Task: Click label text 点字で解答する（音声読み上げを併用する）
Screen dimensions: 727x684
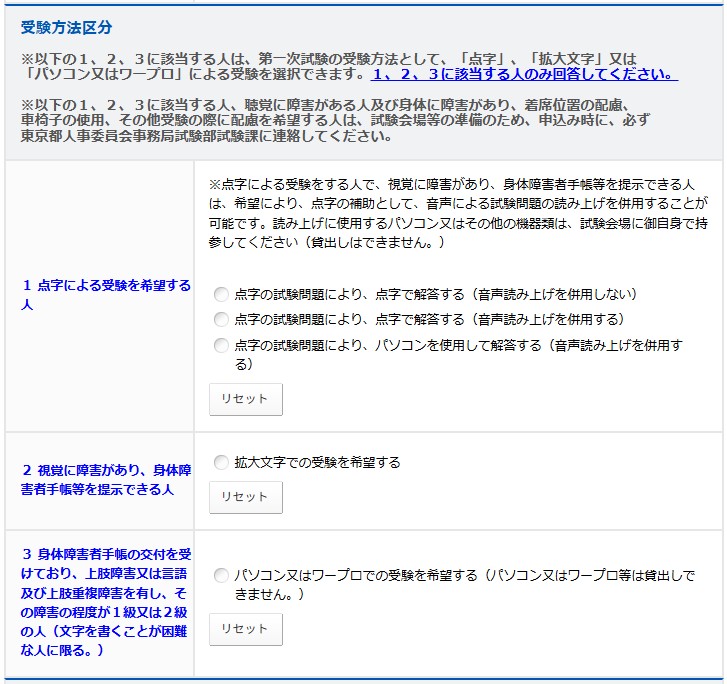Action: point(429,320)
